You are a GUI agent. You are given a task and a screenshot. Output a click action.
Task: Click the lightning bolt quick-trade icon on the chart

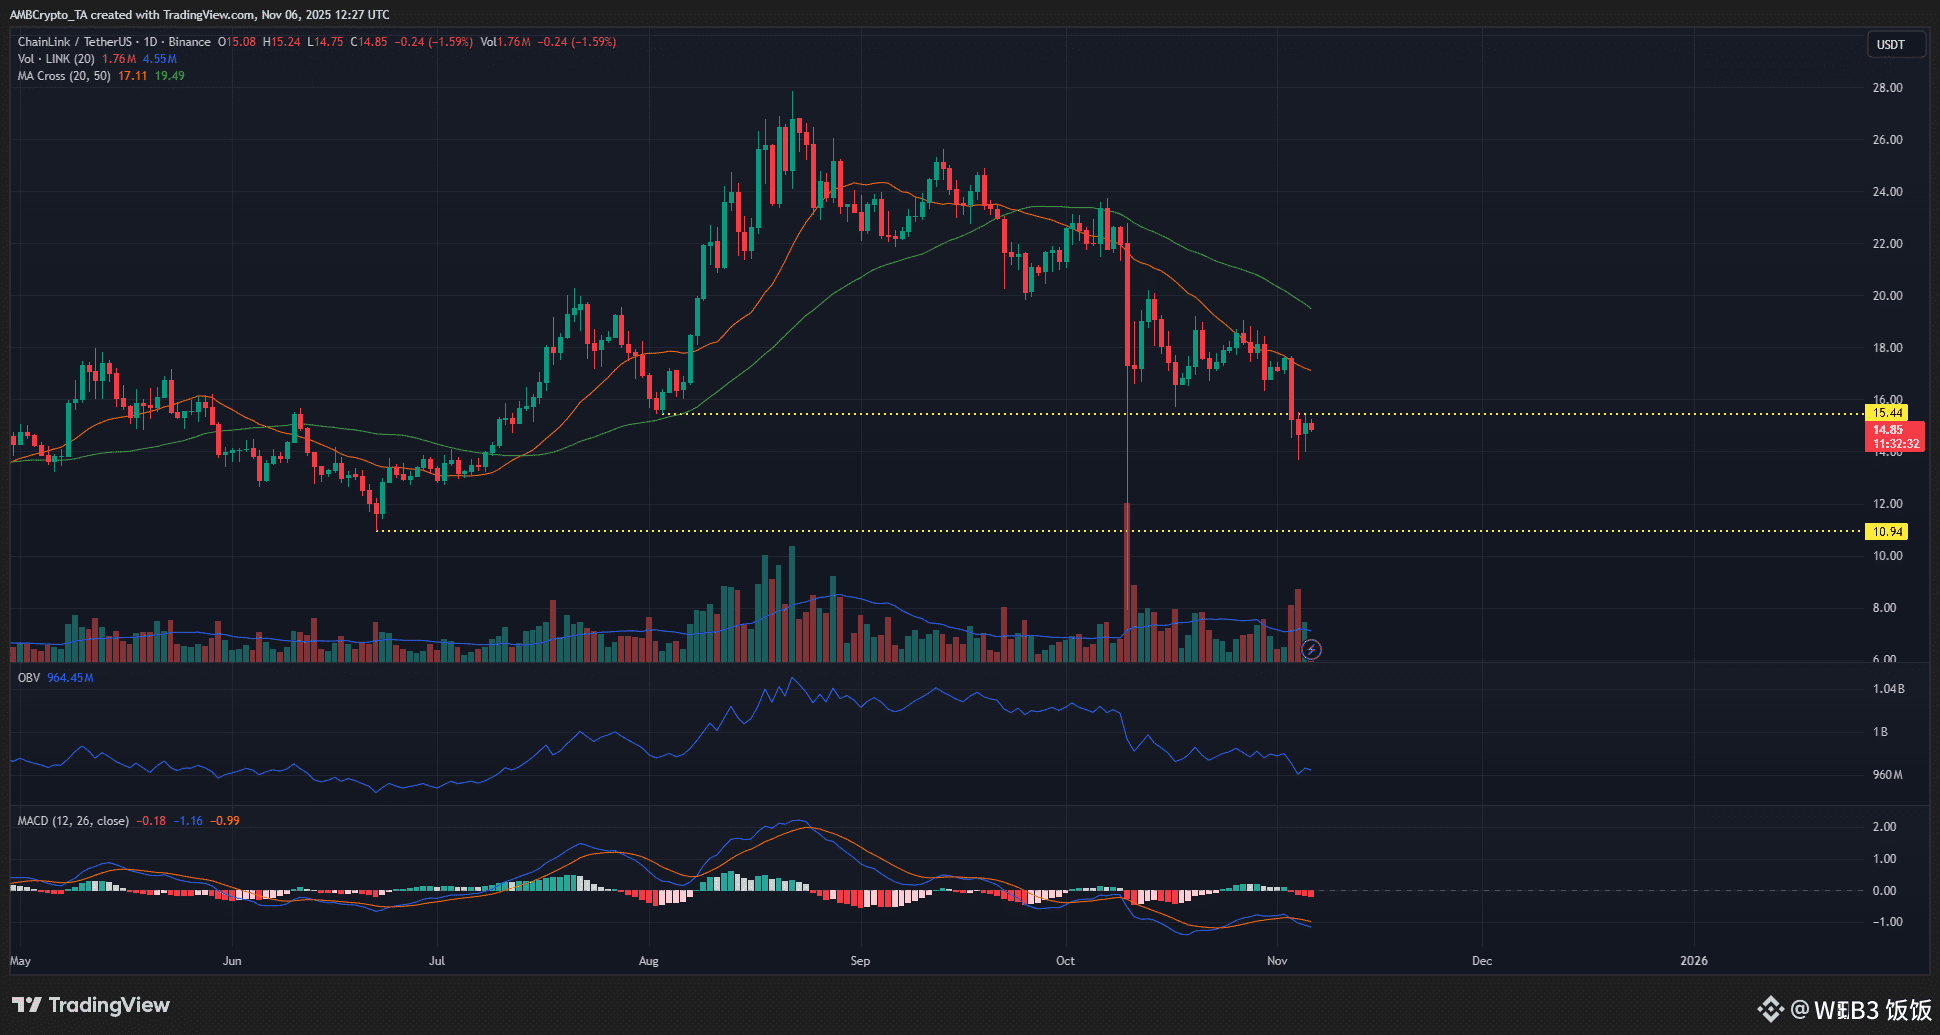pyautogui.click(x=1311, y=649)
